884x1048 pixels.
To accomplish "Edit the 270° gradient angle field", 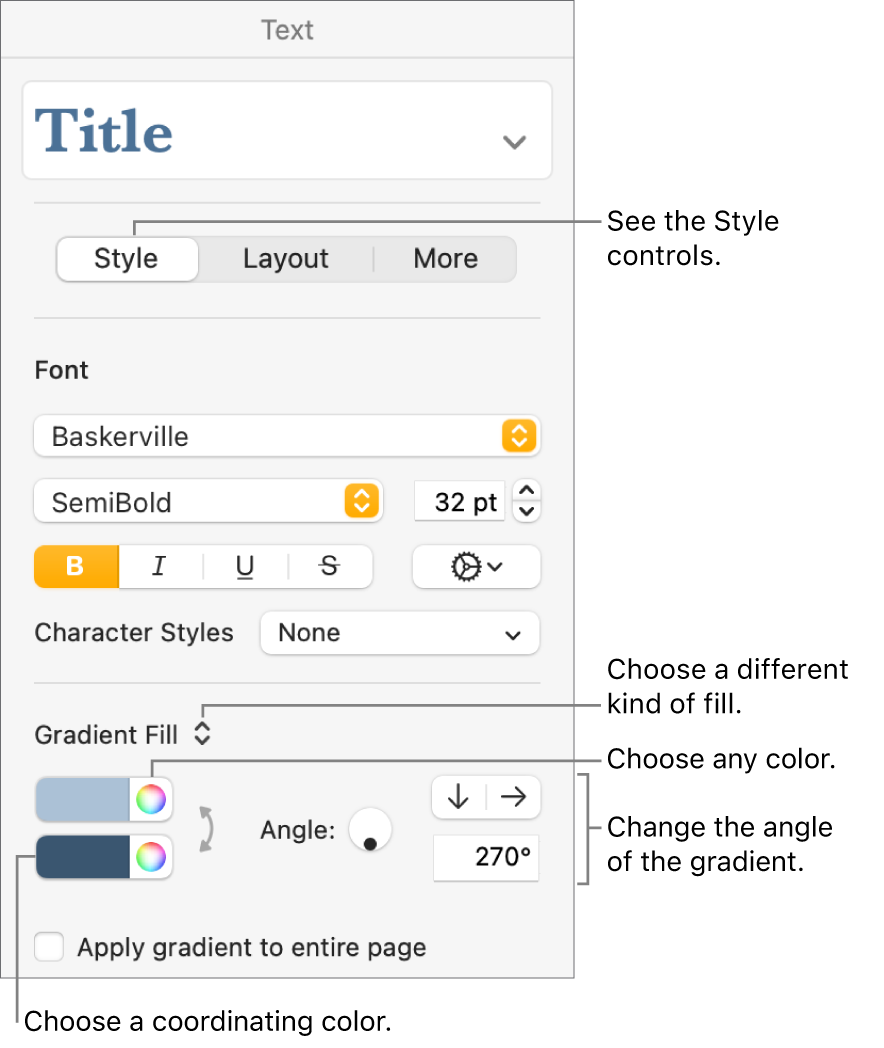I will point(486,858).
